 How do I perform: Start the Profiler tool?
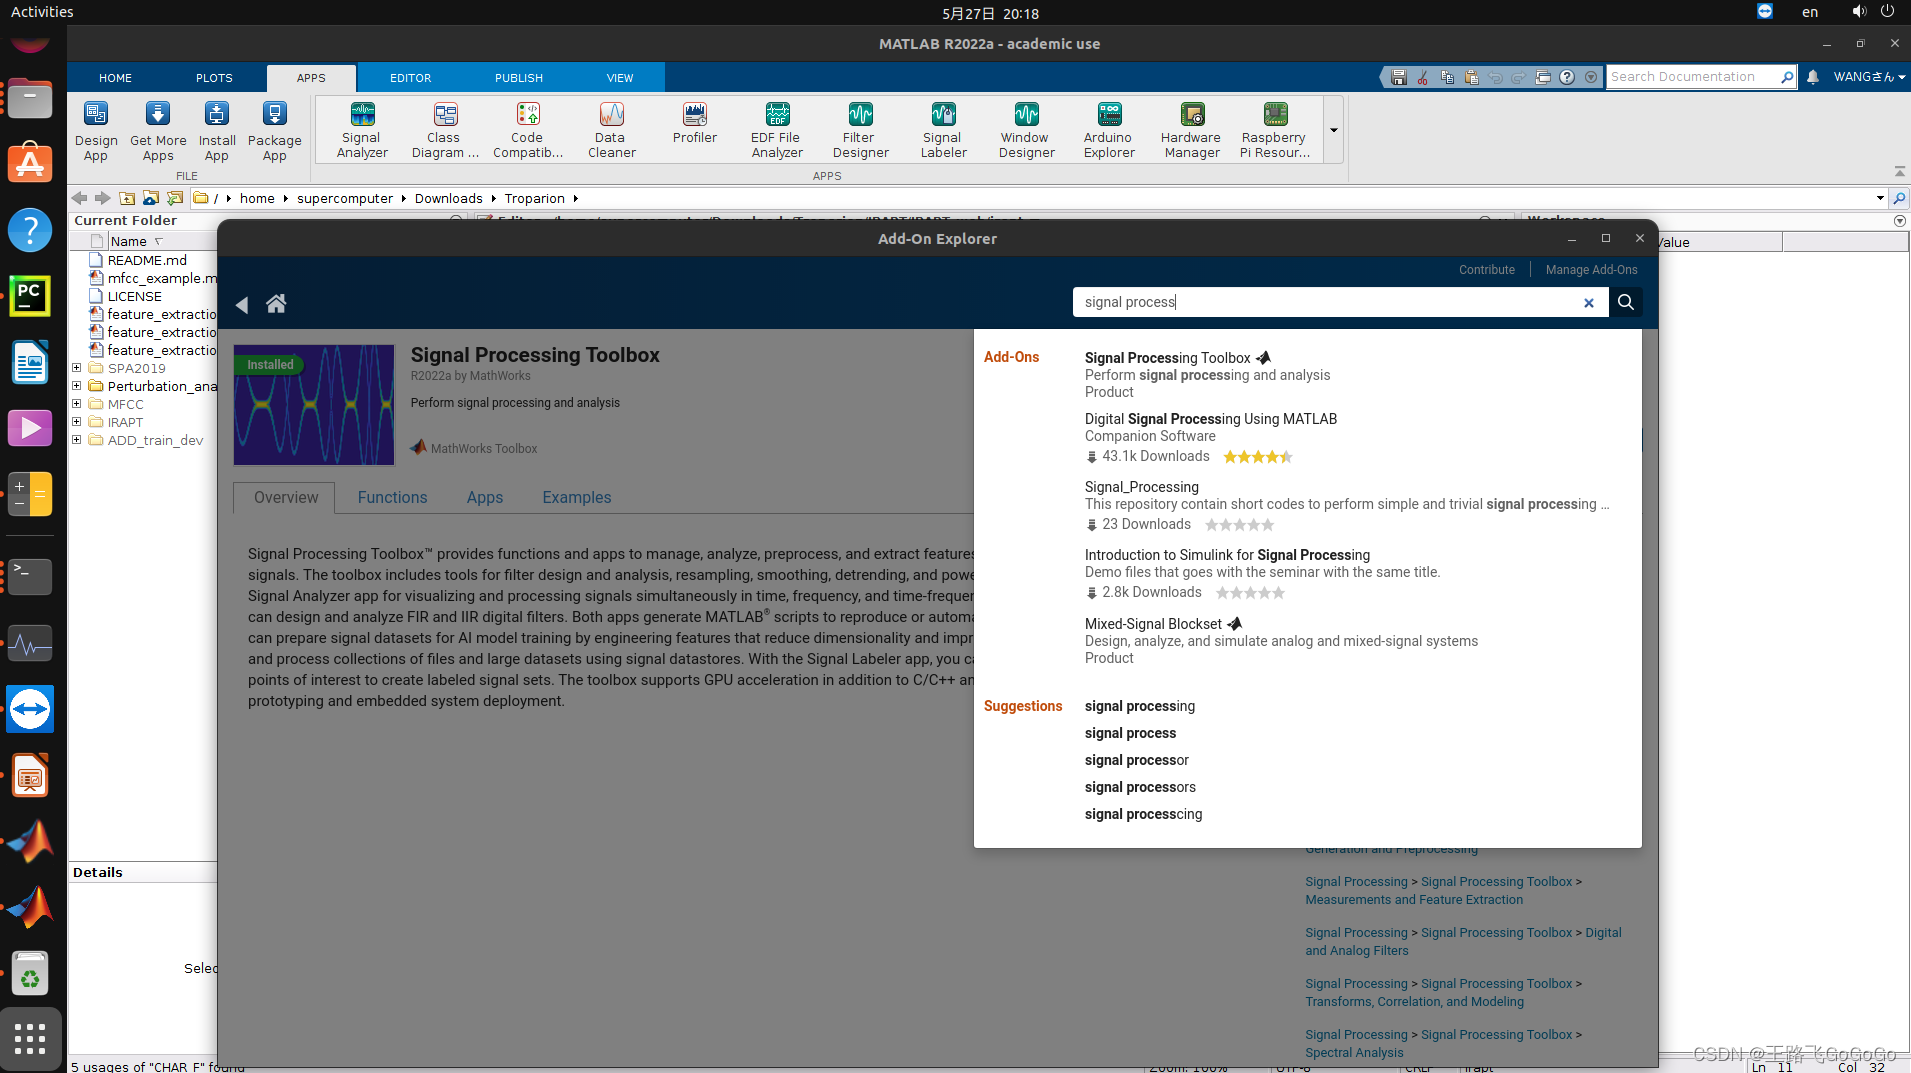(694, 127)
